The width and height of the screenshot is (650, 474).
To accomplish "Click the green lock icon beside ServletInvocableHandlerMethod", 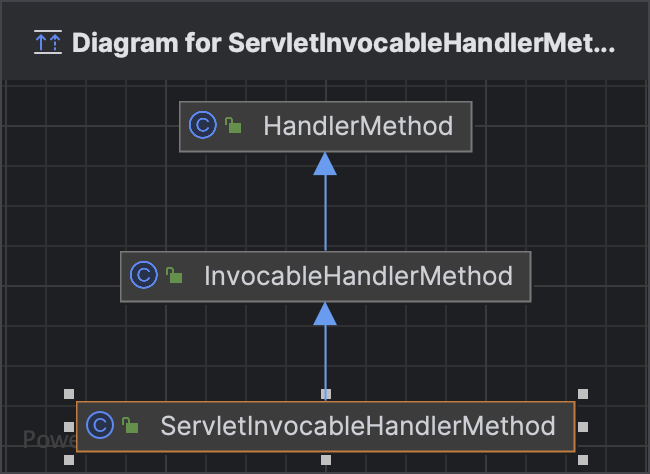I will (130, 426).
